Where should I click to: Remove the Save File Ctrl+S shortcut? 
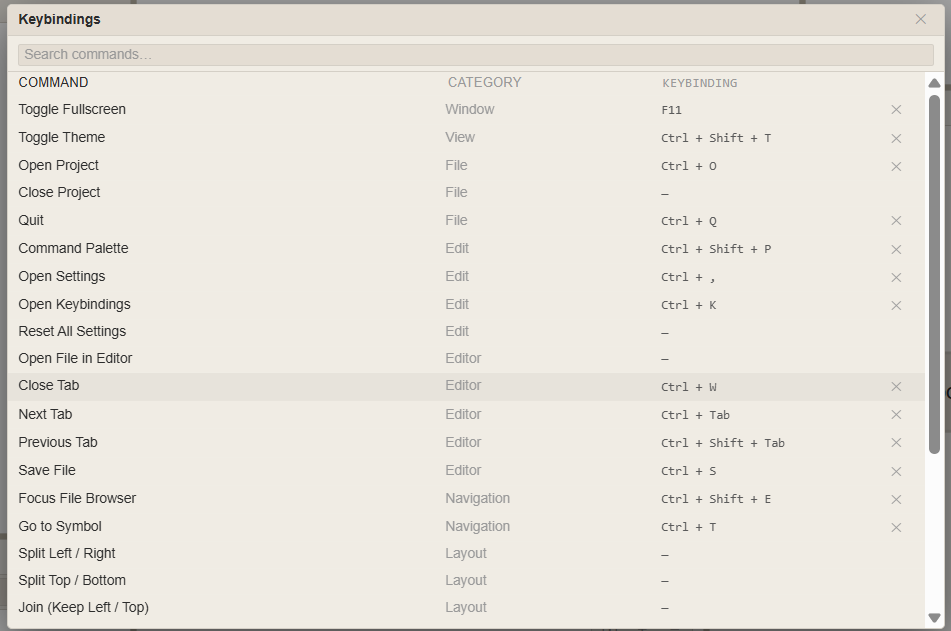click(896, 471)
